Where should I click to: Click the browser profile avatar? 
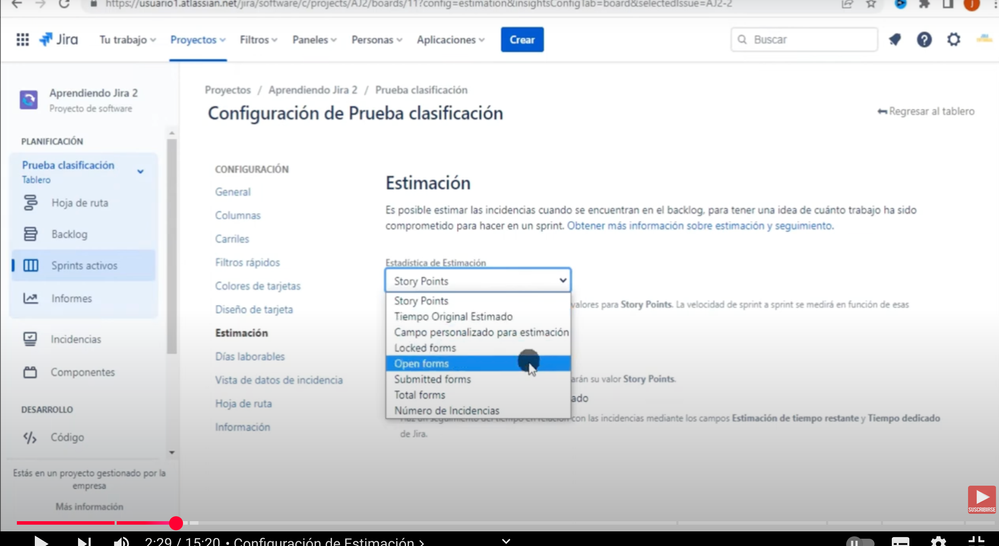click(x=972, y=4)
